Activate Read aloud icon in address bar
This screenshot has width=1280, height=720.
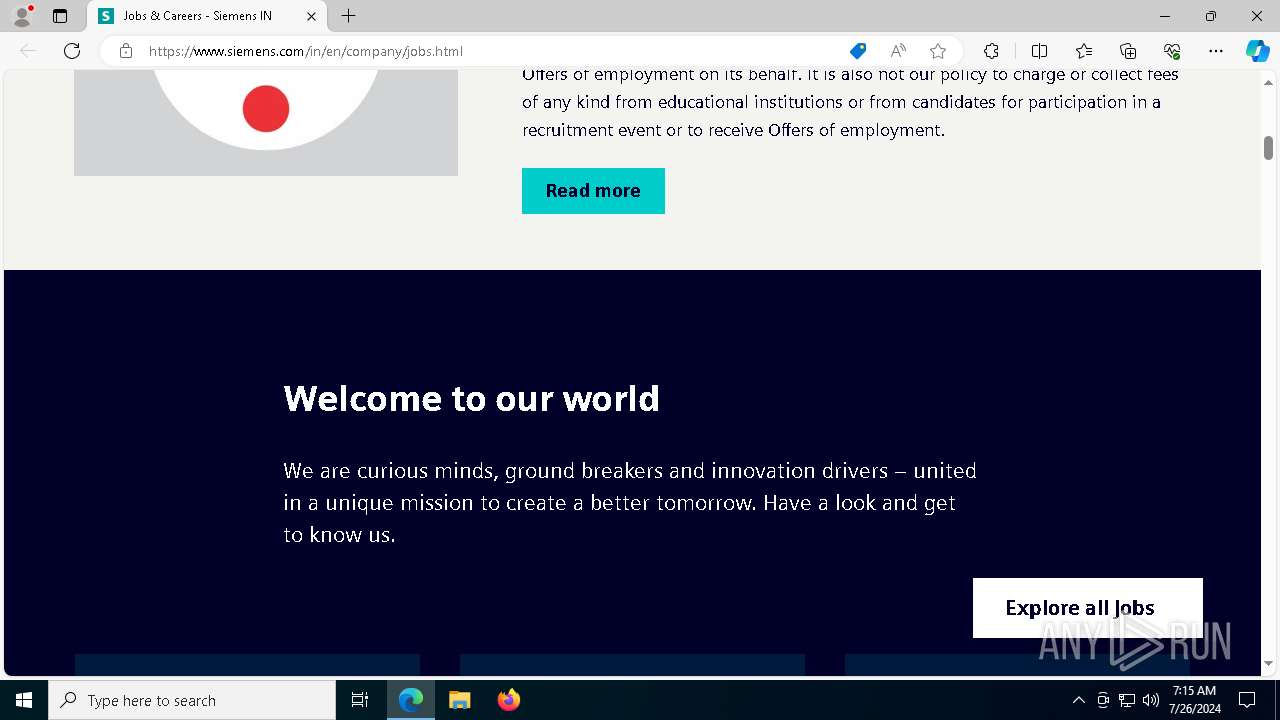pos(898,51)
